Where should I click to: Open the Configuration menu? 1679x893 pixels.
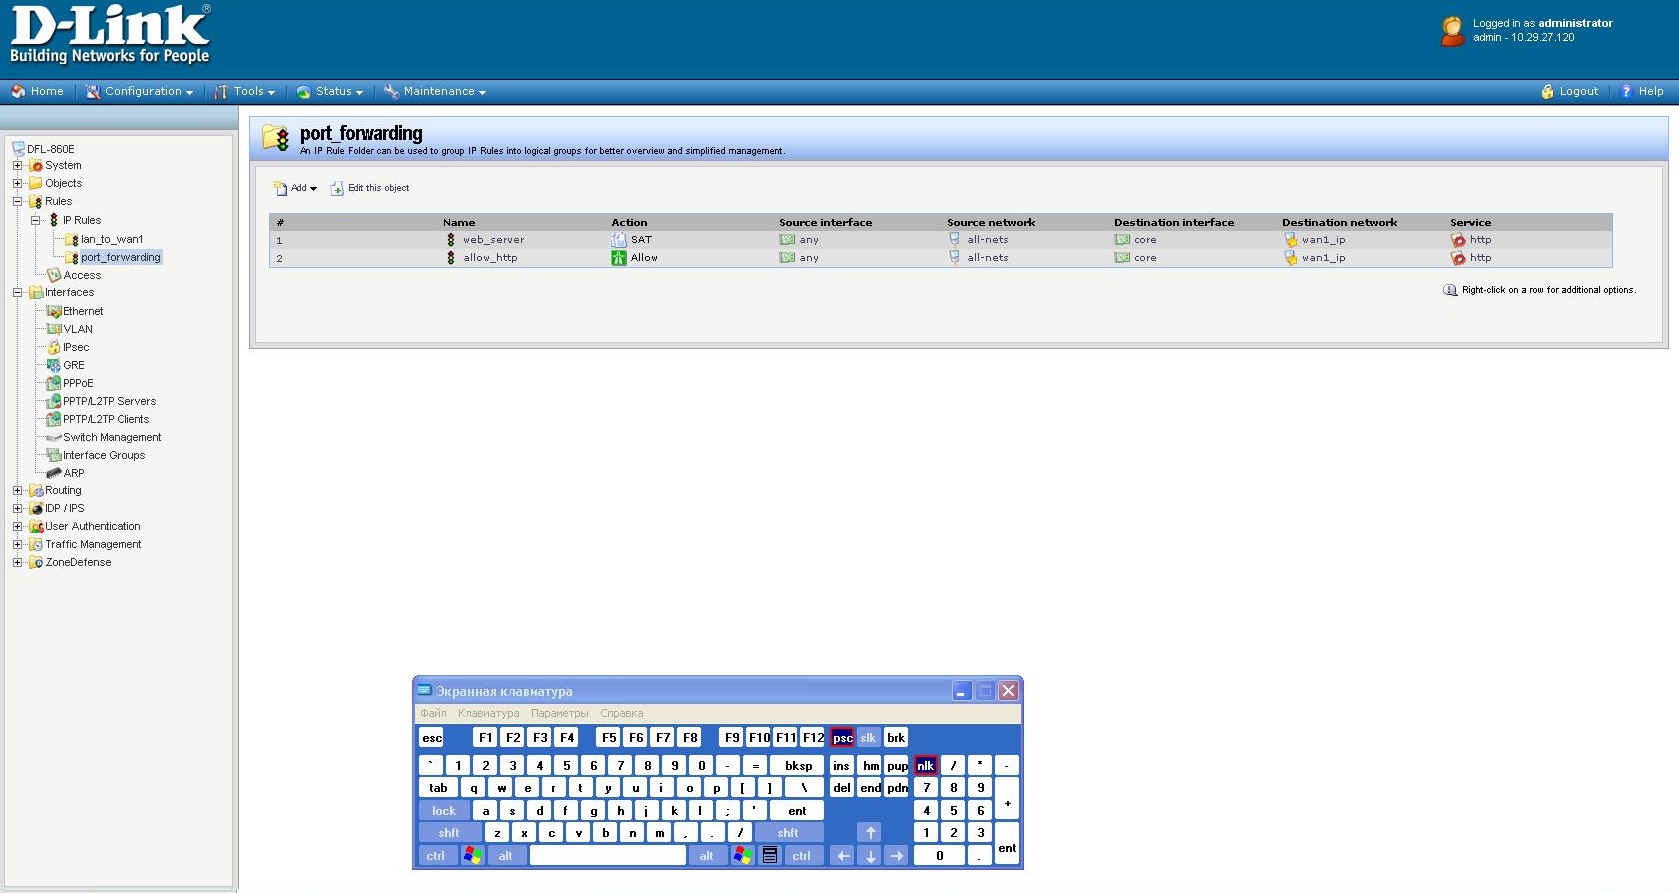139,91
